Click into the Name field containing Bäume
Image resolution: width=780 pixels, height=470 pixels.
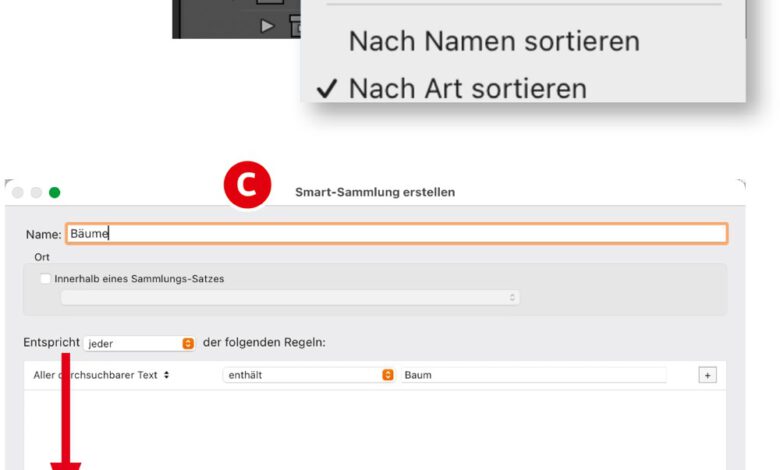coord(396,234)
